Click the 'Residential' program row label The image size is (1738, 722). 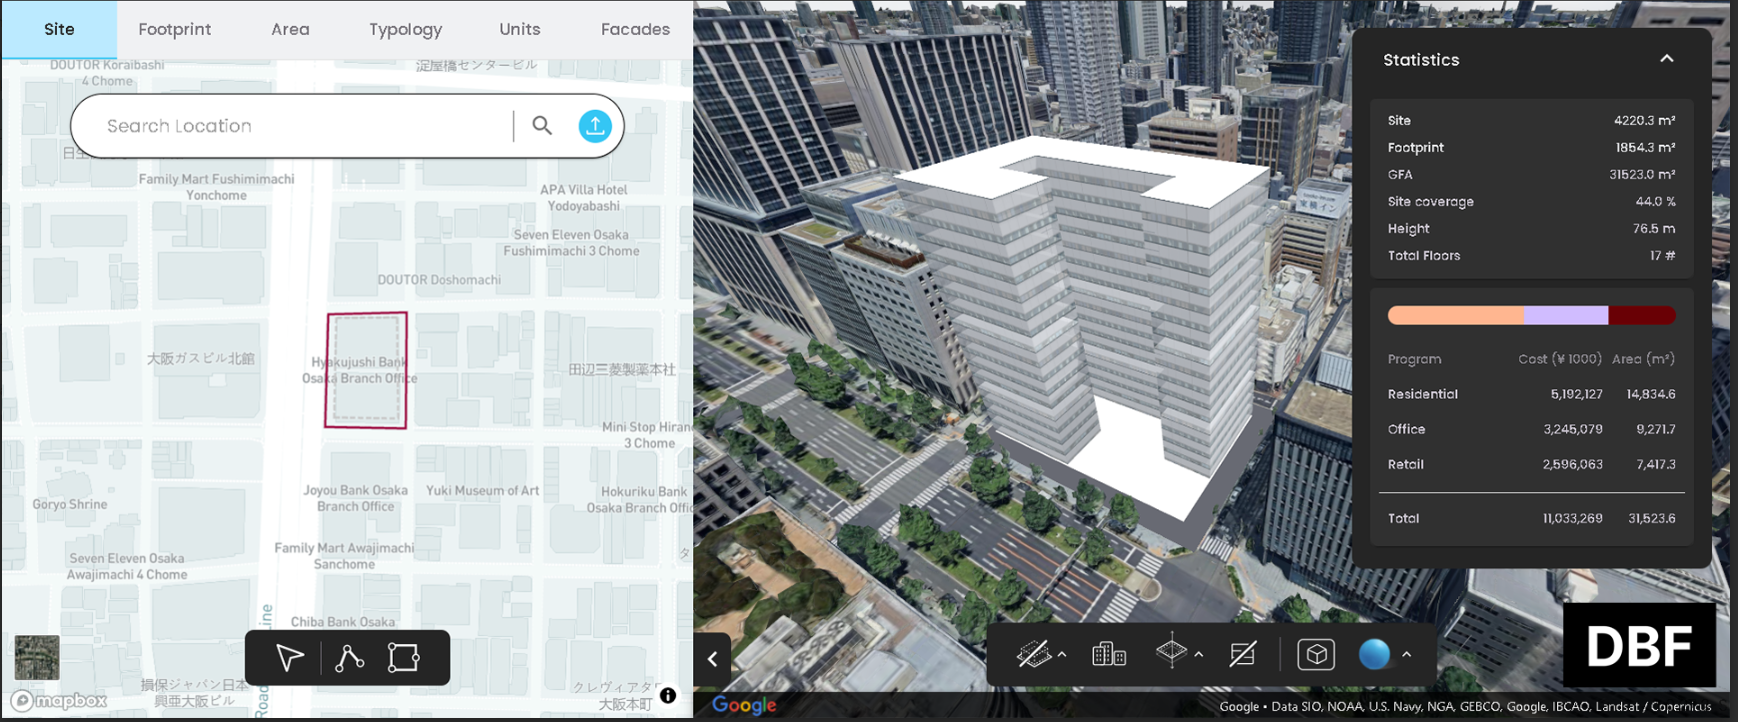click(1422, 394)
